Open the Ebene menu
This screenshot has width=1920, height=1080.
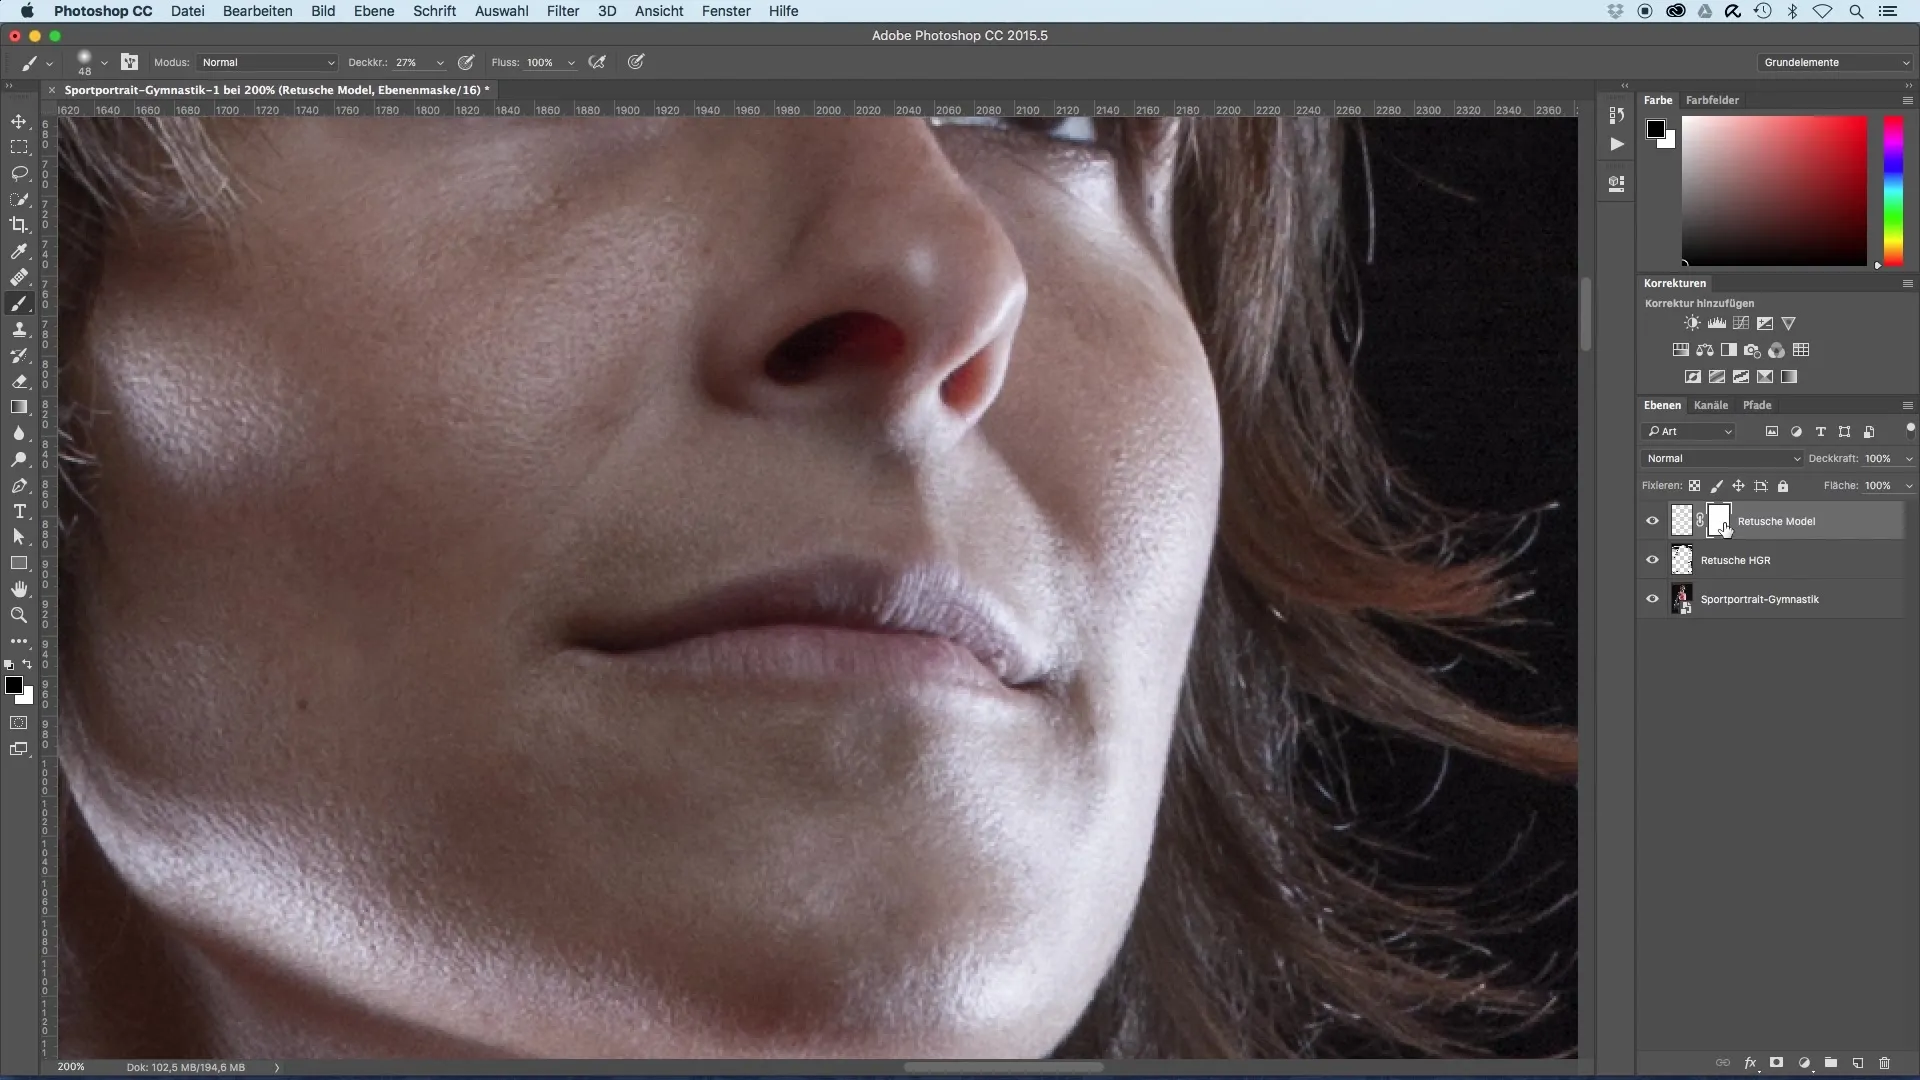click(374, 11)
